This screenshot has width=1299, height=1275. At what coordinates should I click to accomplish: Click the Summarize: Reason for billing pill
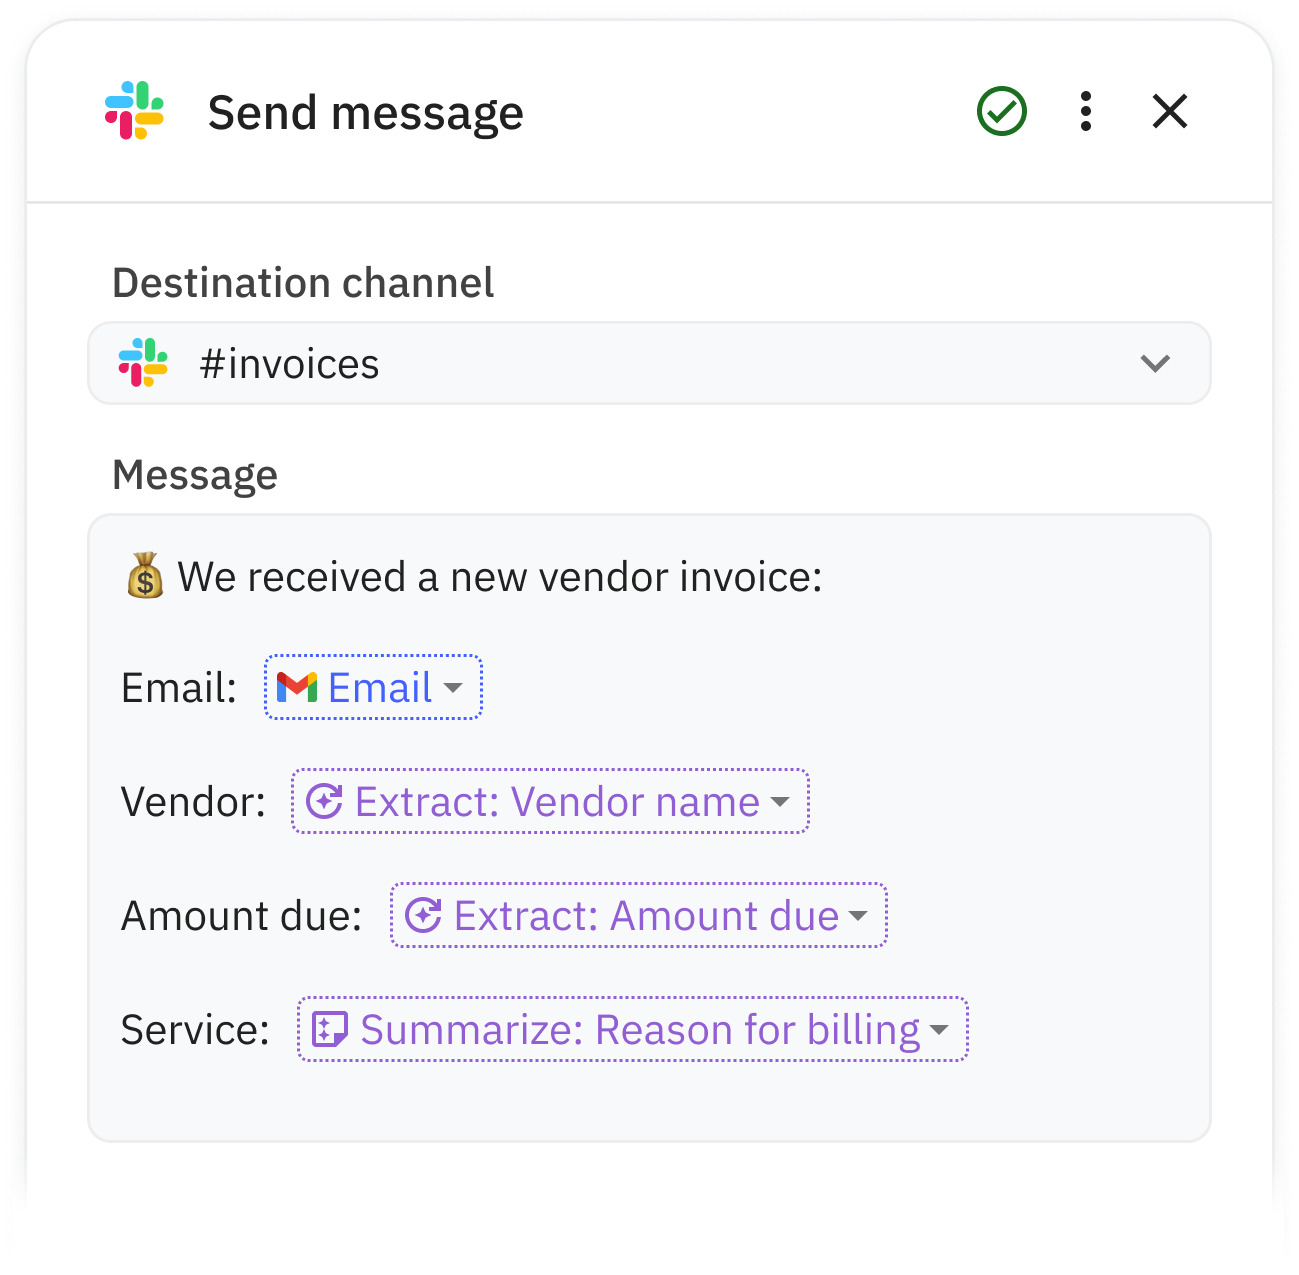633,1029
